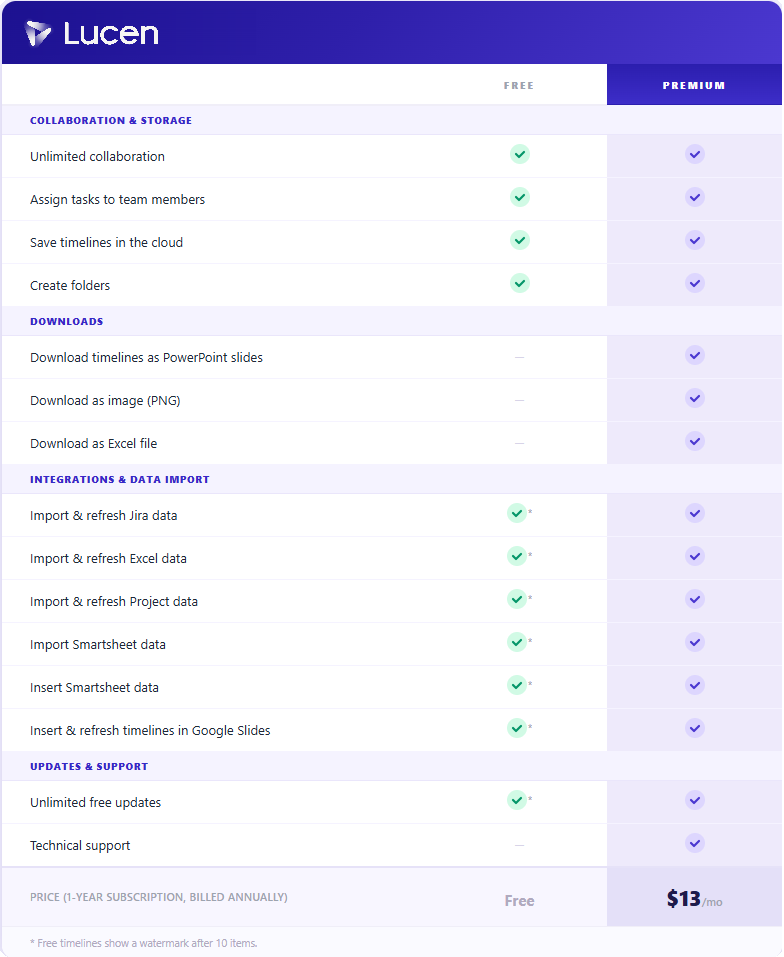Click Premium check for Download as Excel file

694,441
